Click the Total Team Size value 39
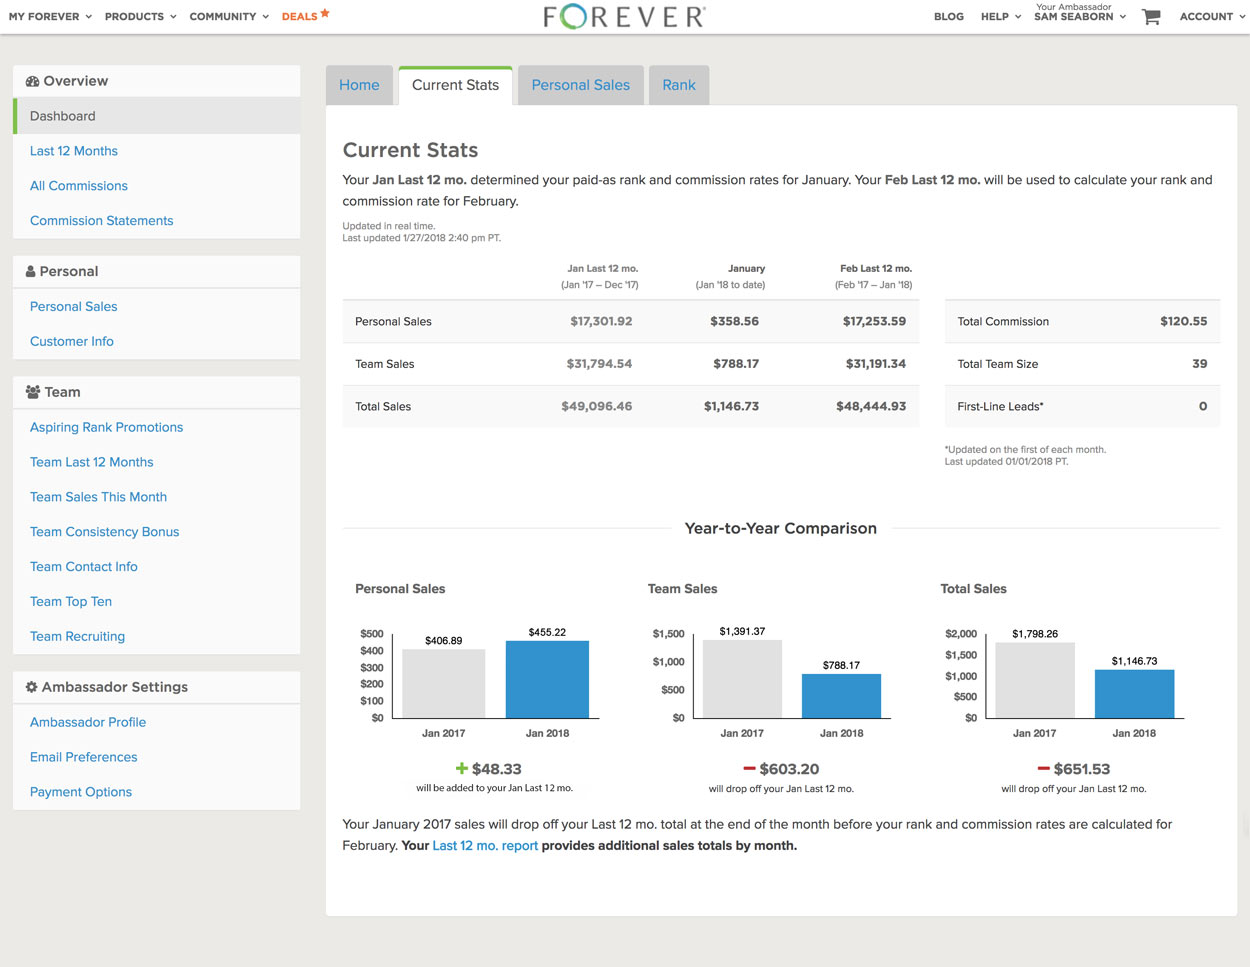 1200,364
